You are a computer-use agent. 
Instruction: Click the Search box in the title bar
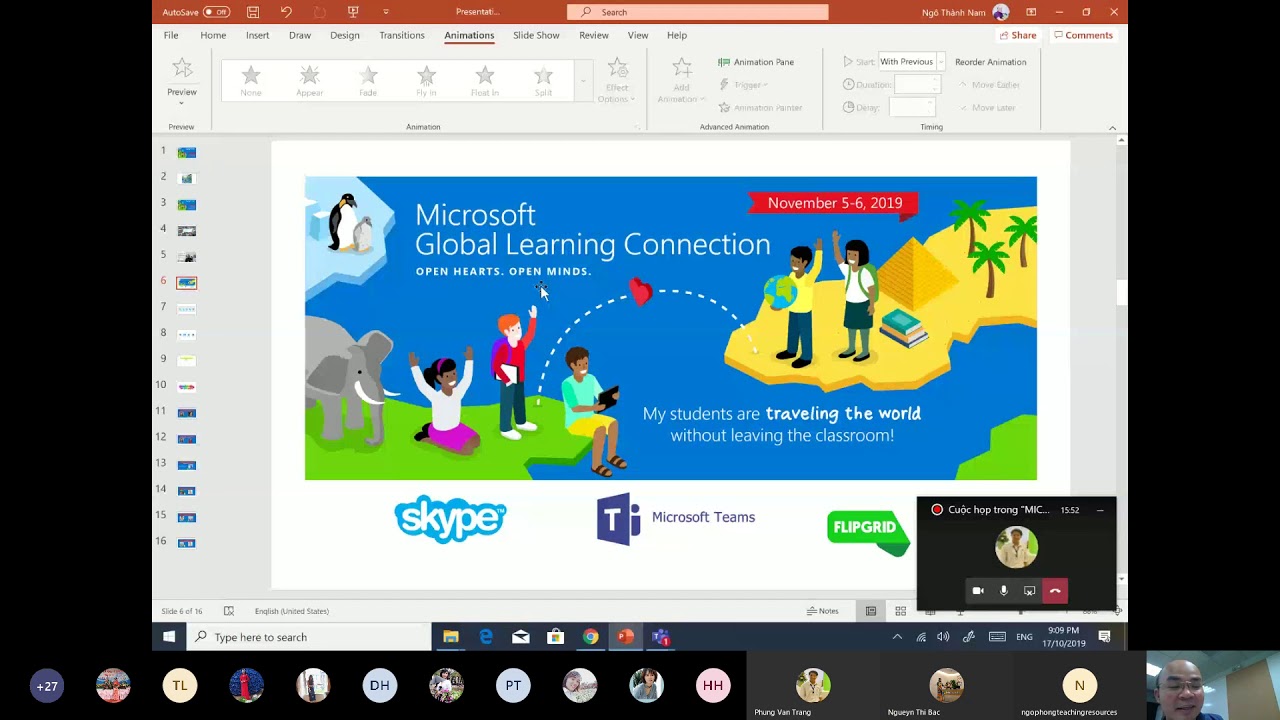click(698, 12)
